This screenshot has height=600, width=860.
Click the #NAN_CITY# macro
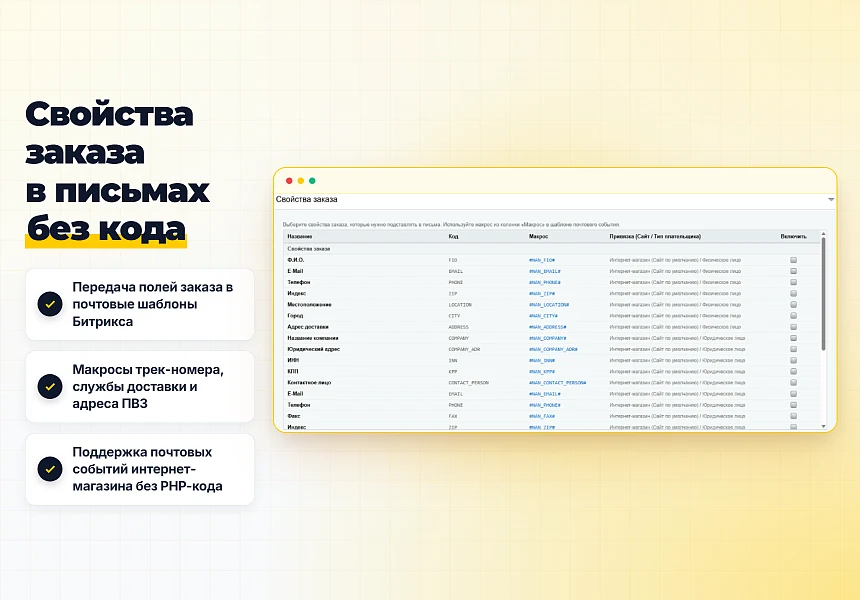pyautogui.click(x=544, y=316)
